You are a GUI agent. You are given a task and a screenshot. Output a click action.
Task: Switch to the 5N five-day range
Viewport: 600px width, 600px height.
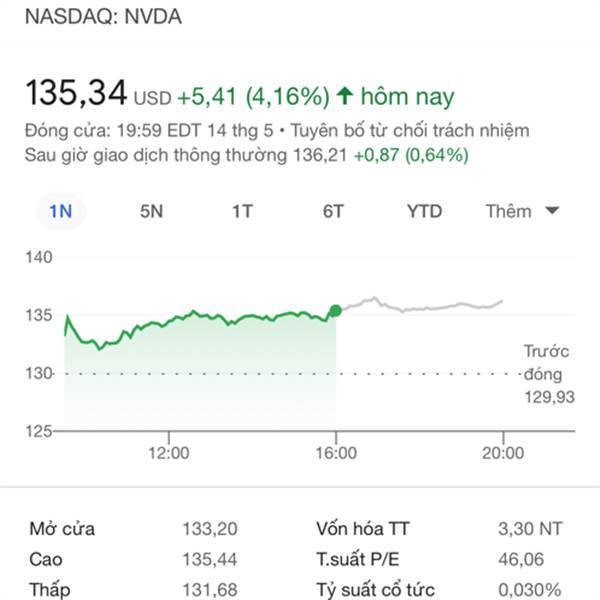pos(151,211)
